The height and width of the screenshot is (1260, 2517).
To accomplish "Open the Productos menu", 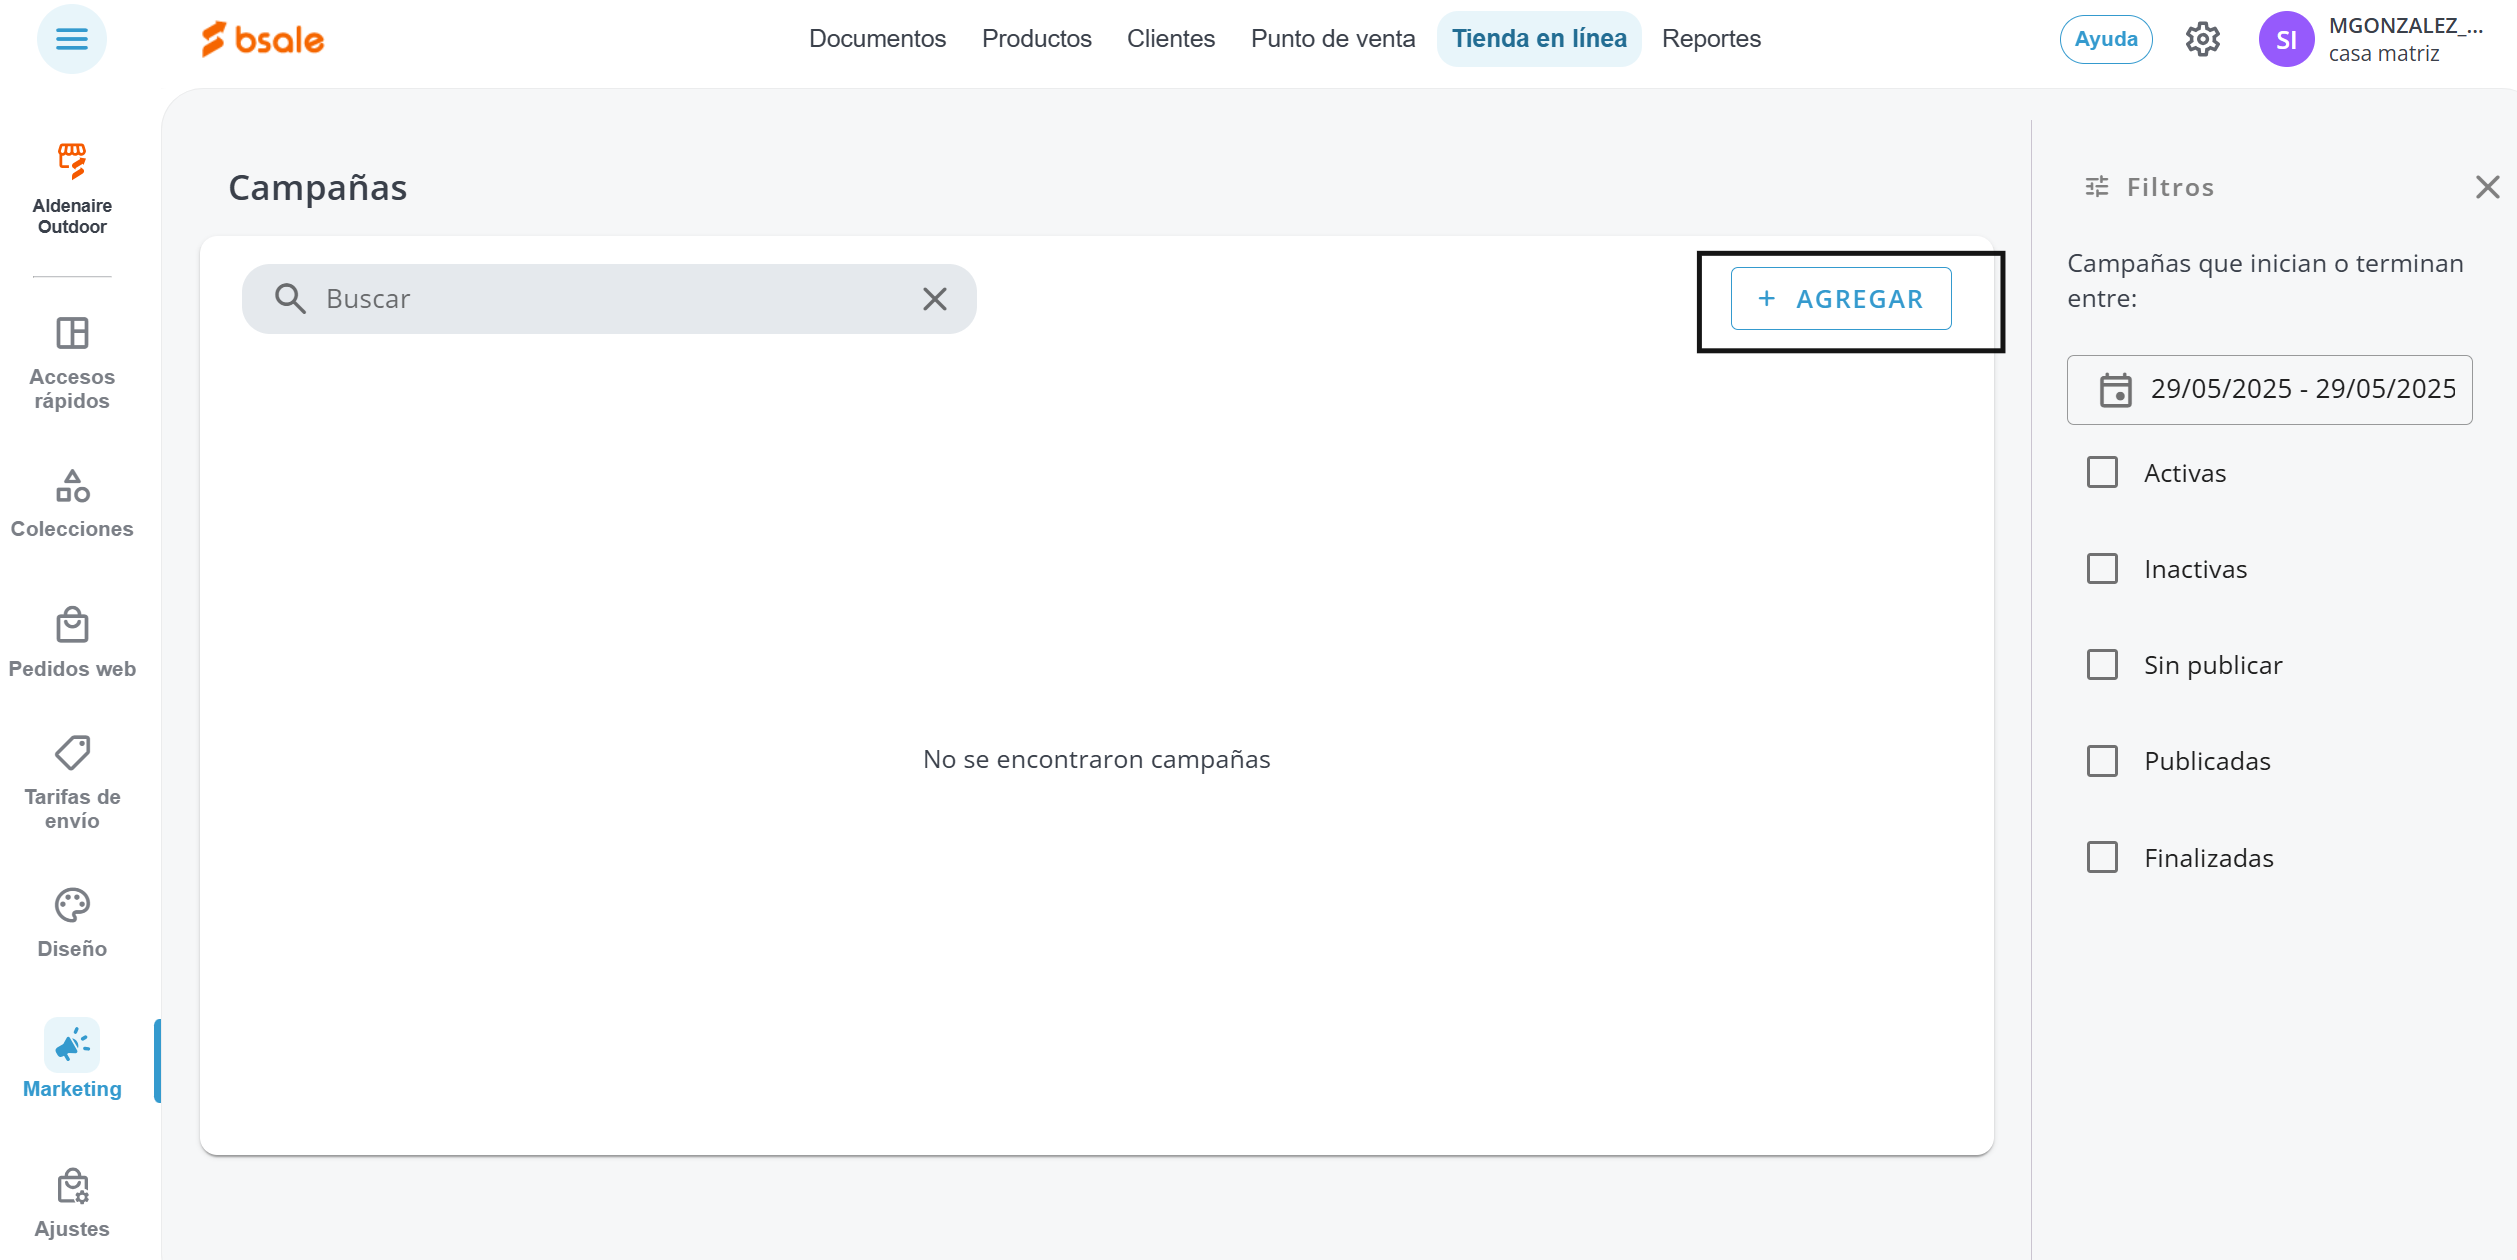I will 1036,39.
